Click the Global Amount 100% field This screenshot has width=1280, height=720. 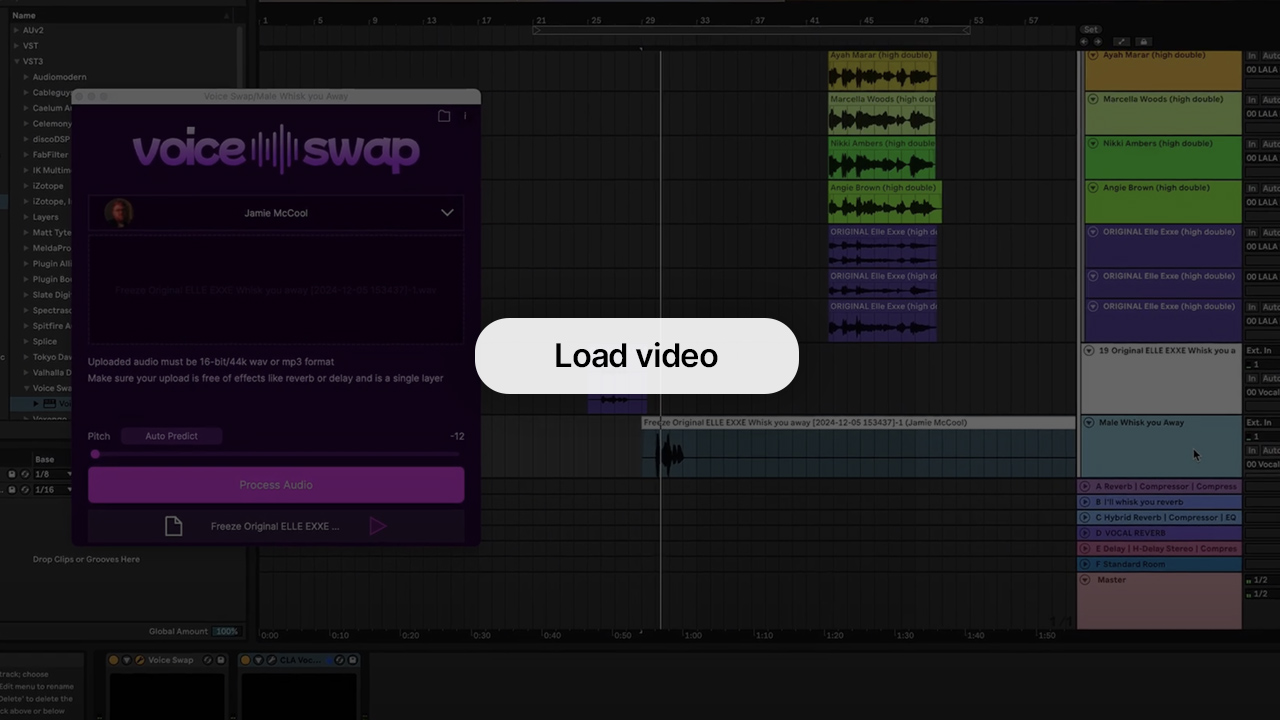point(227,632)
